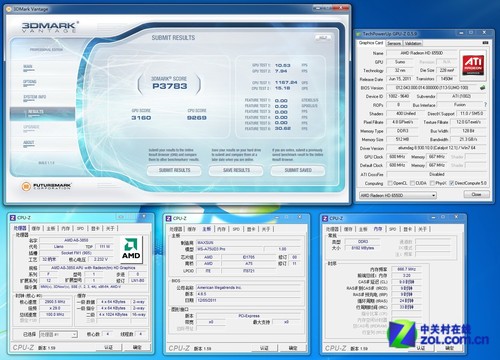The height and width of the screenshot is (360, 500).
Task: Click the 认证 button in the middle CPU-Z window
Action: tap(264, 348)
